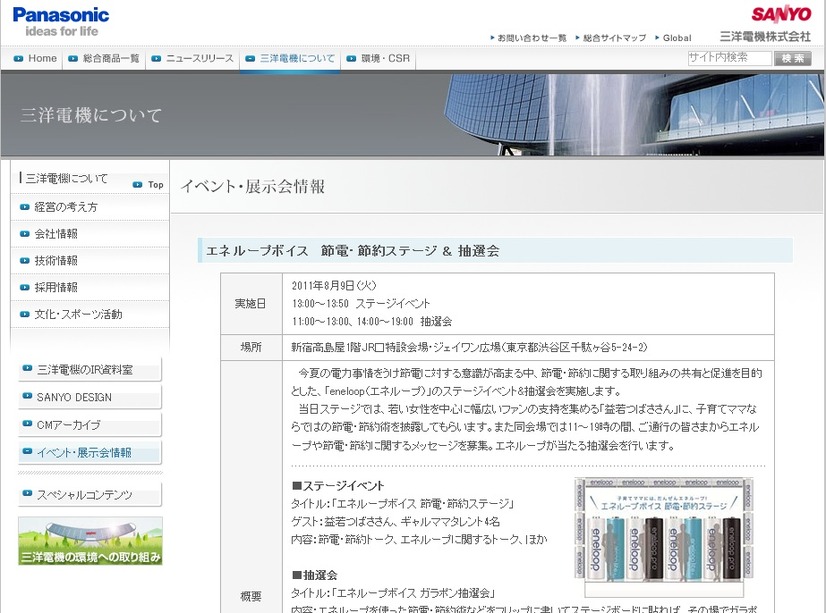Click the イベント・展示会情報 page heading
Screen dimensions: 826x613
pyautogui.click(x=252, y=186)
